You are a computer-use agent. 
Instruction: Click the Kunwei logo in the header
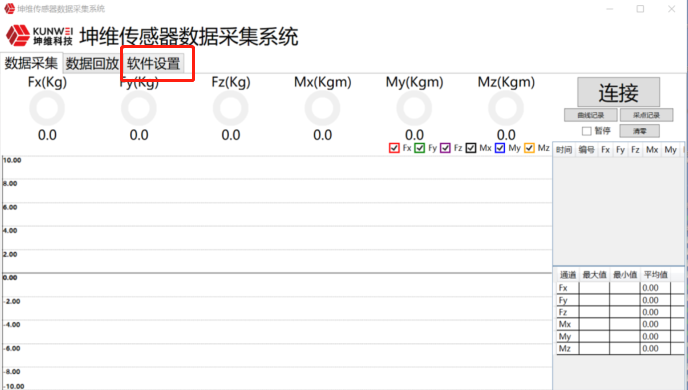[39, 35]
